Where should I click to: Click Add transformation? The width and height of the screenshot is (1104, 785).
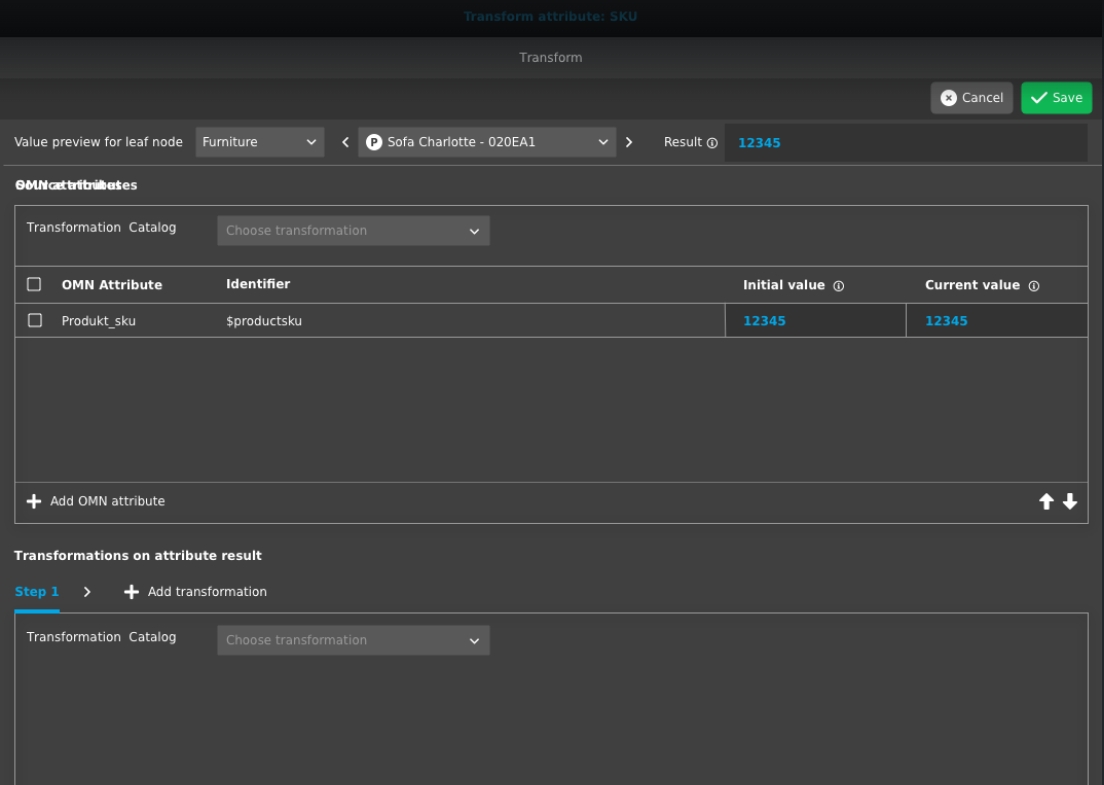196,592
